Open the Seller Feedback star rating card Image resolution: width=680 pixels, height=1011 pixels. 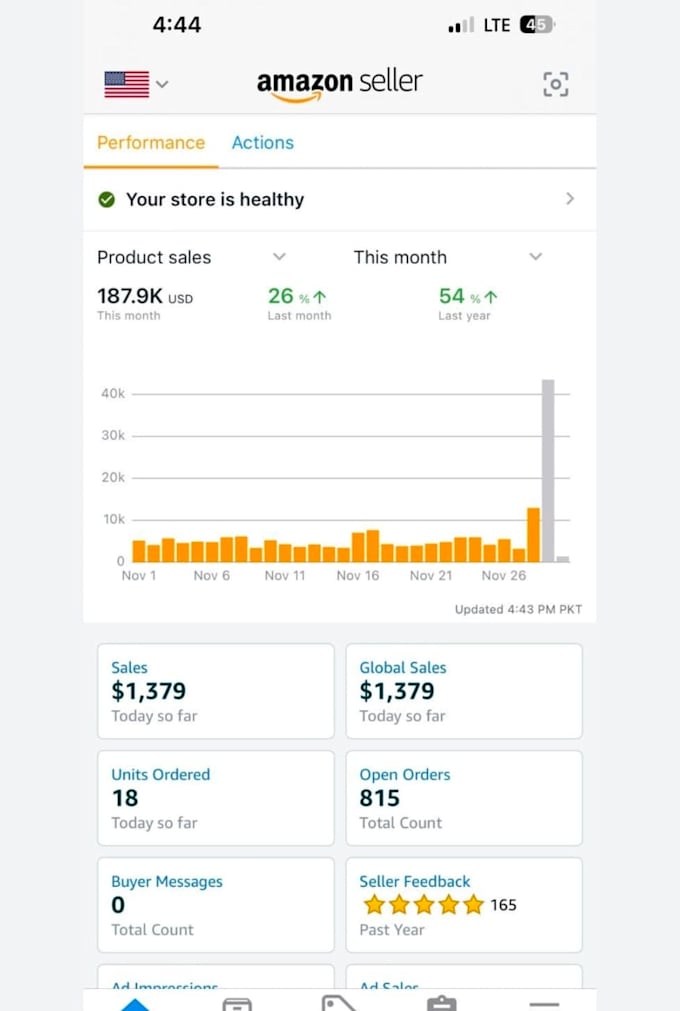coord(464,905)
